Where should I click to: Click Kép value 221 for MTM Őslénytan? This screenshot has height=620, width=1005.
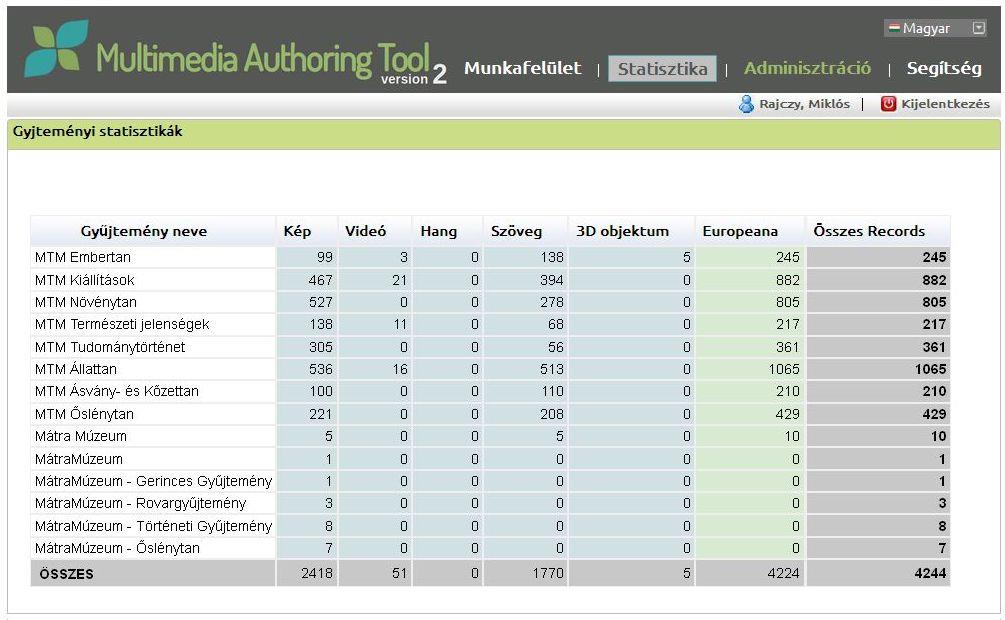tap(320, 414)
